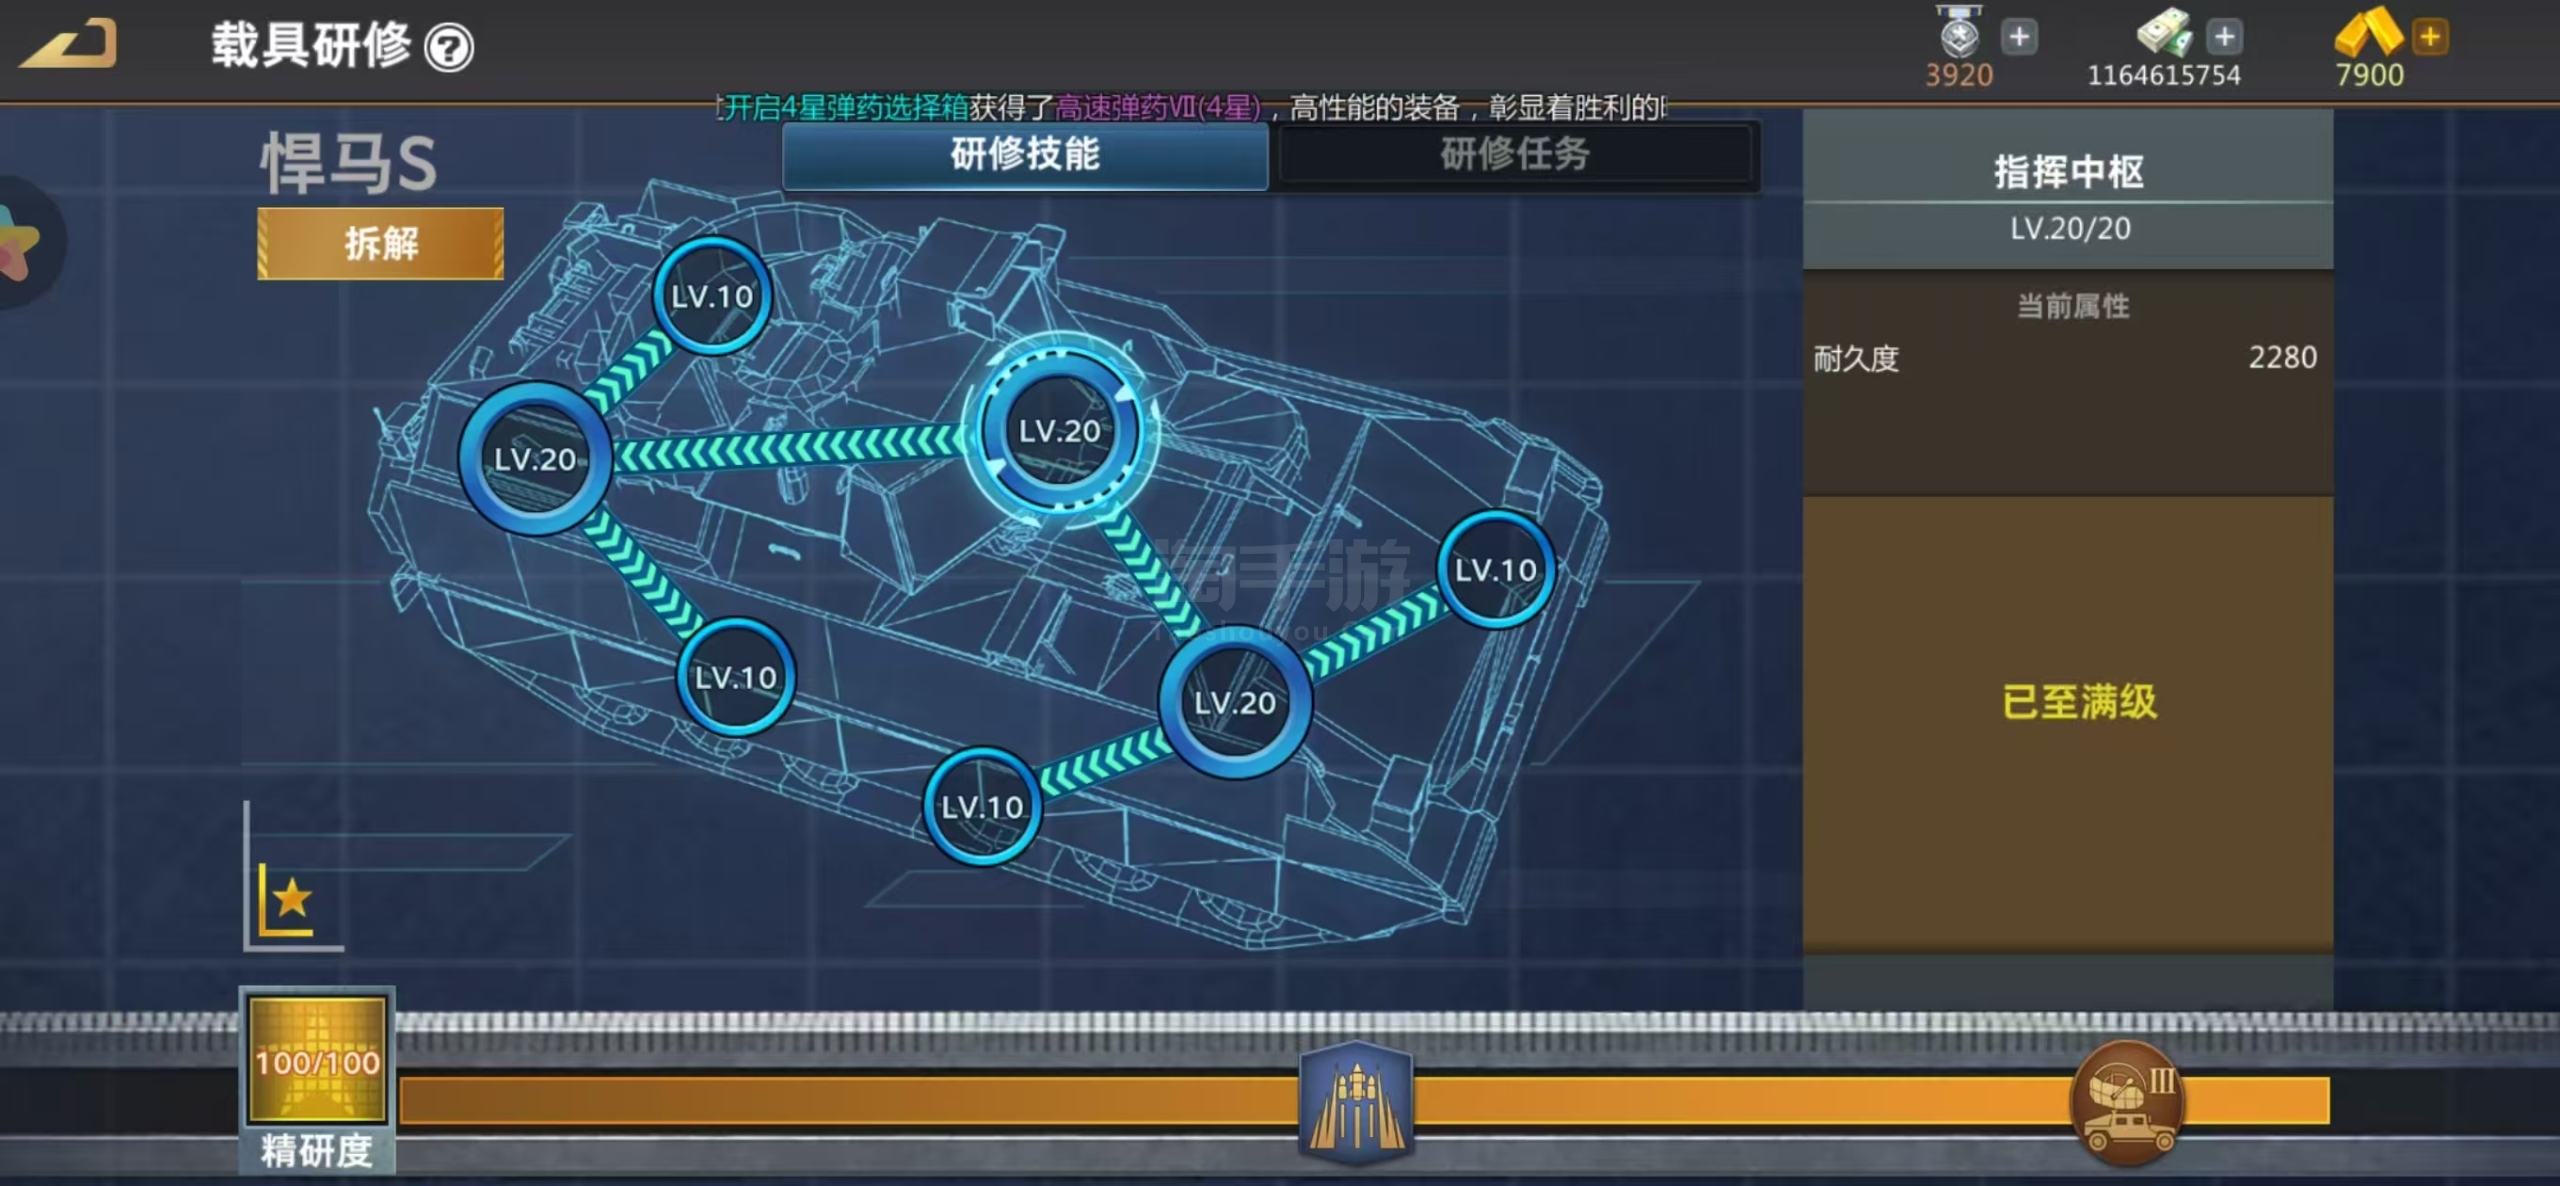The width and height of the screenshot is (2560, 1186).
Task: Click the orange 精研度 progress bar
Action: coord(850,1100)
